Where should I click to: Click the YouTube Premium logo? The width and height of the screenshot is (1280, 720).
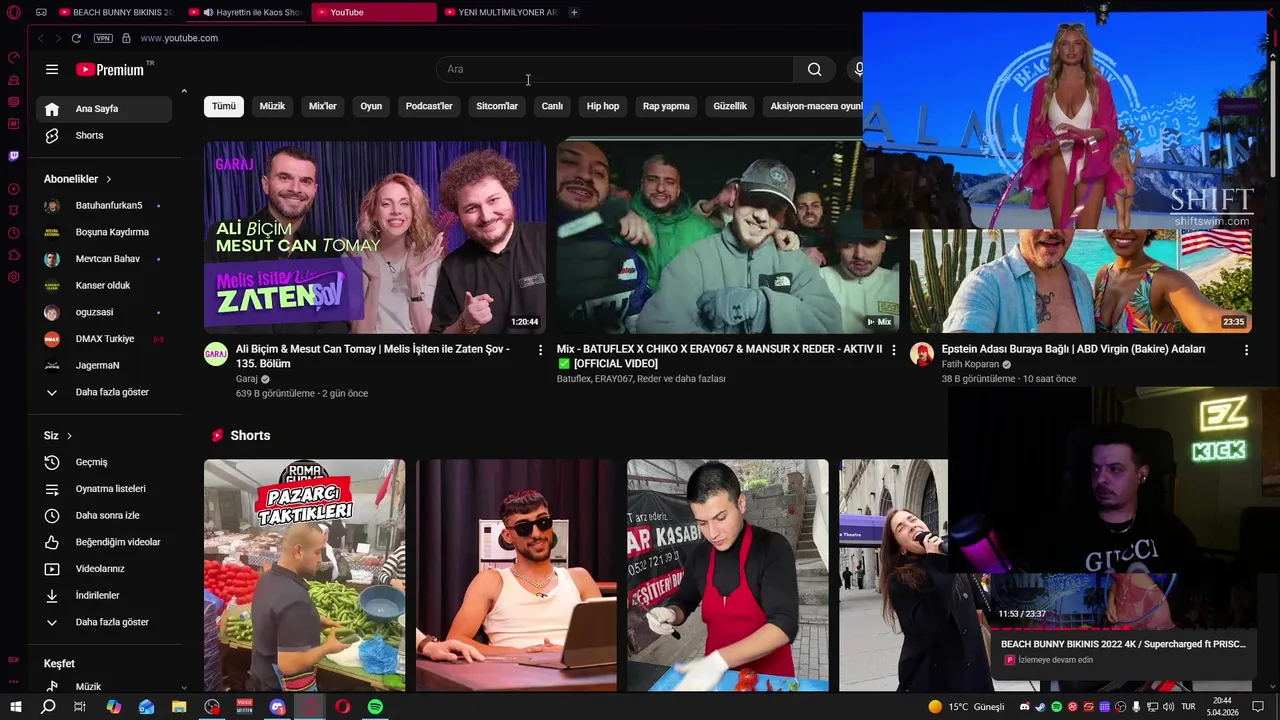pos(110,69)
